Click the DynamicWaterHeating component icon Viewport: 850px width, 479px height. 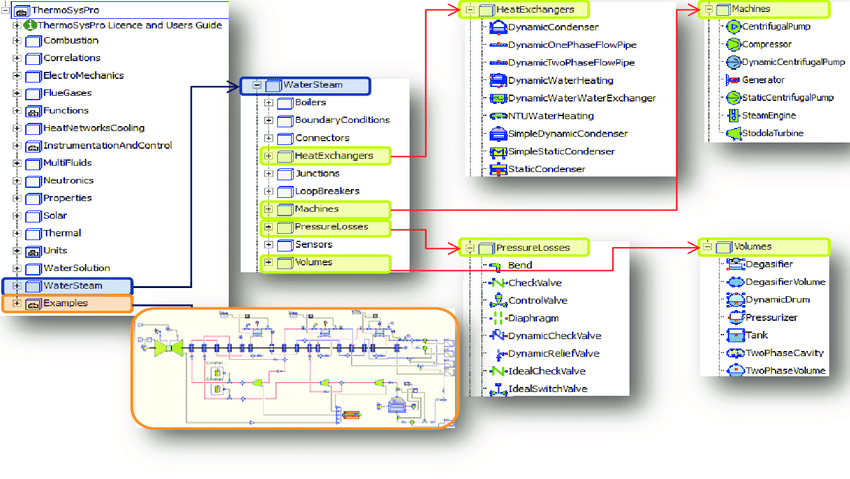tap(498, 80)
